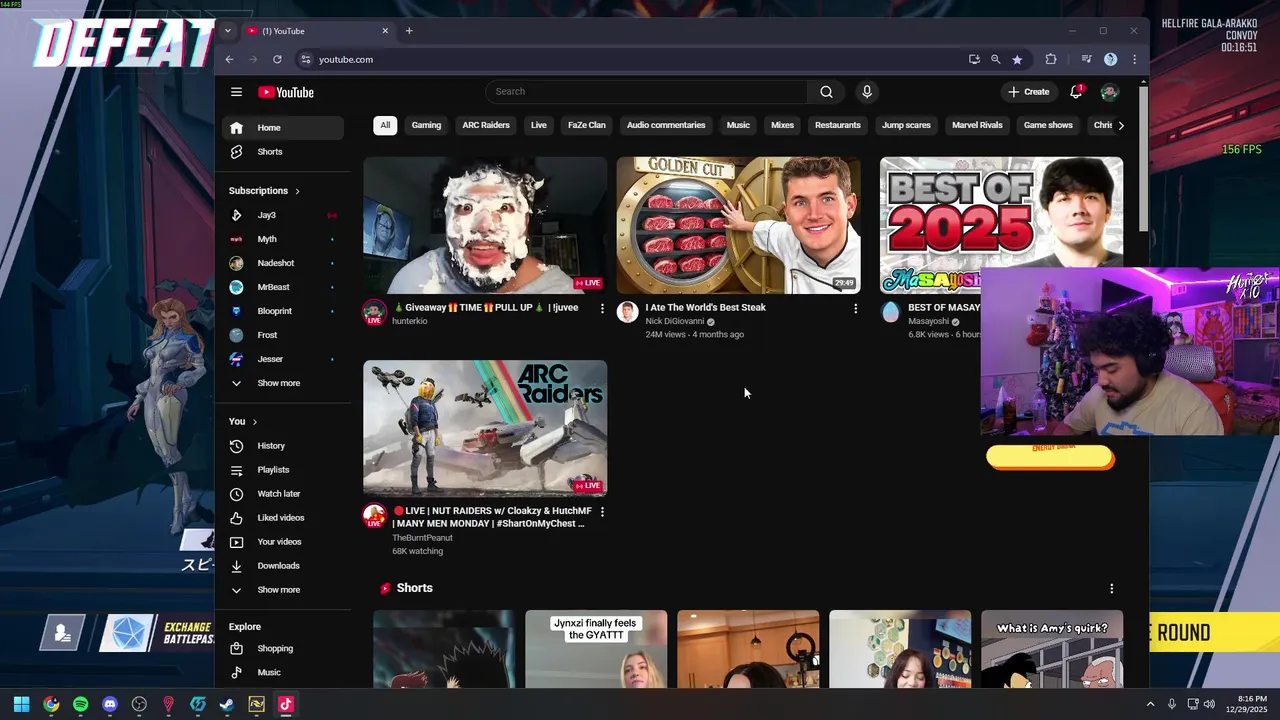Open the YouTube hamburger guide menu
Viewport: 1280px width, 720px height.
pos(236,92)
